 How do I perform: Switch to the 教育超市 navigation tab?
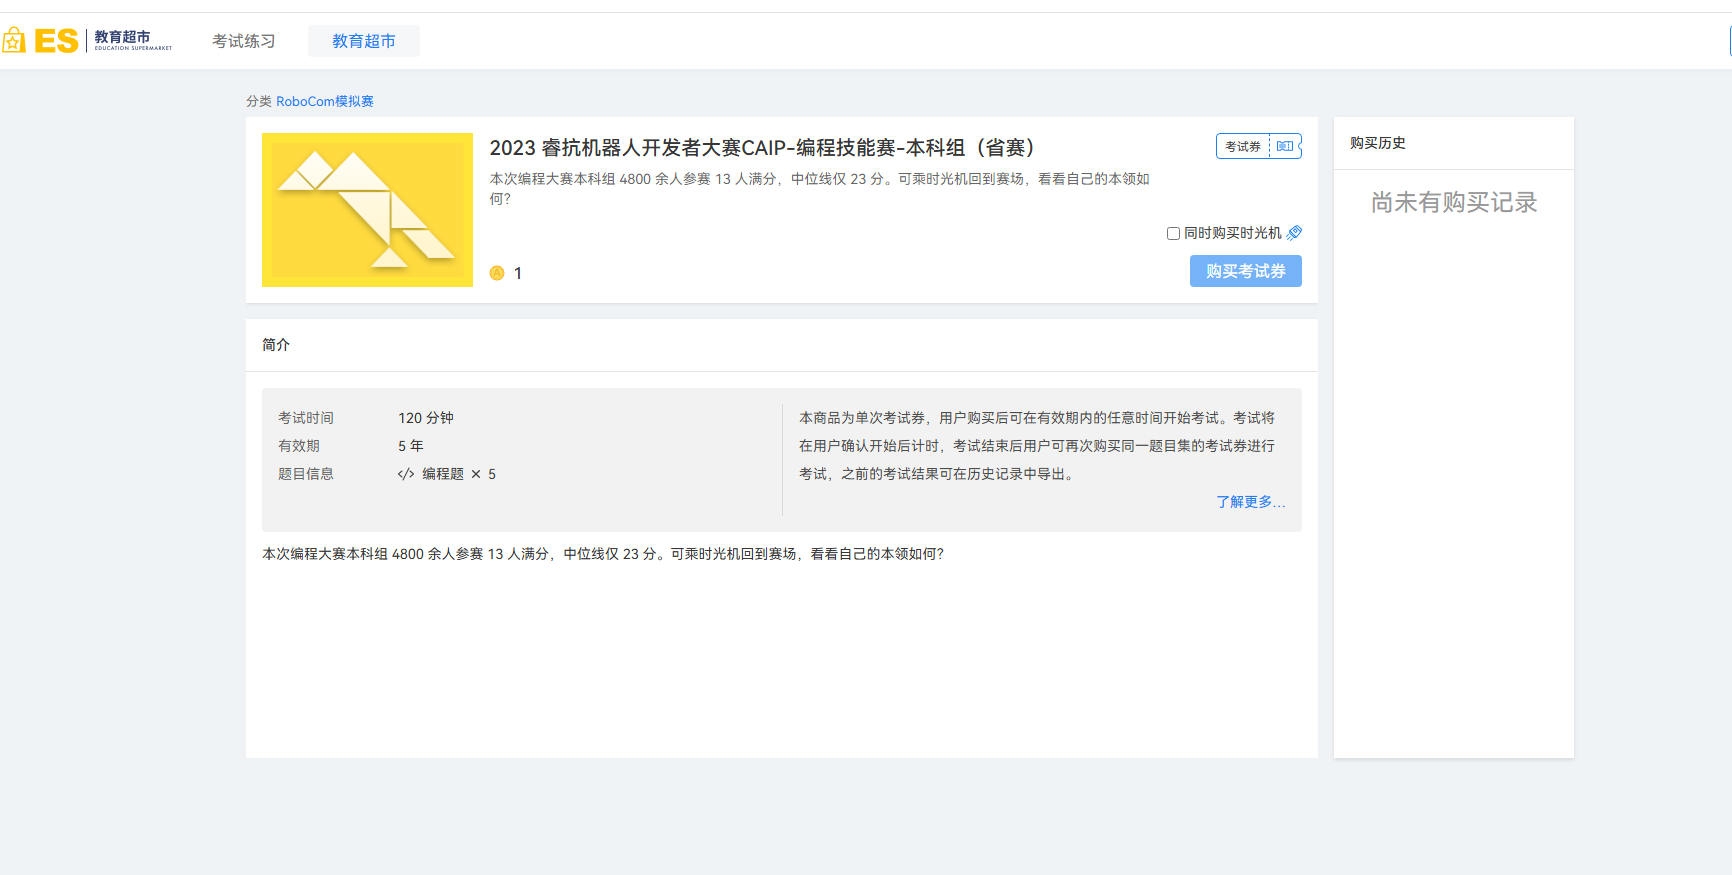pyautogui.click(x=363, y=41)
